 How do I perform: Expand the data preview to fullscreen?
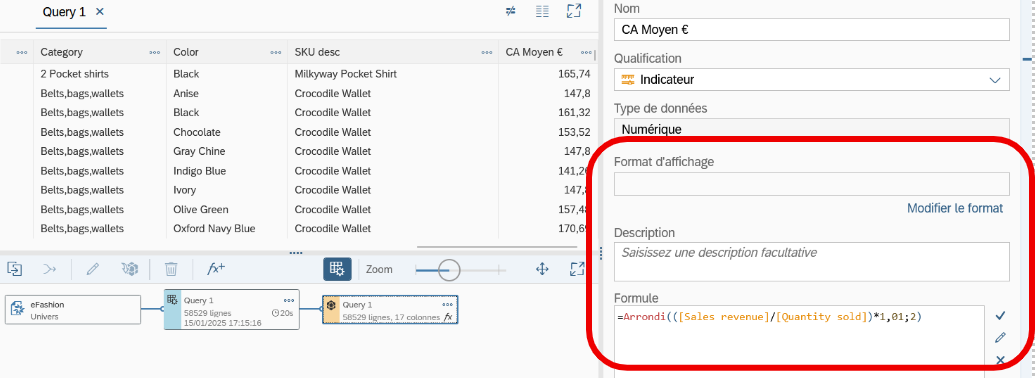tap(574, 11)
